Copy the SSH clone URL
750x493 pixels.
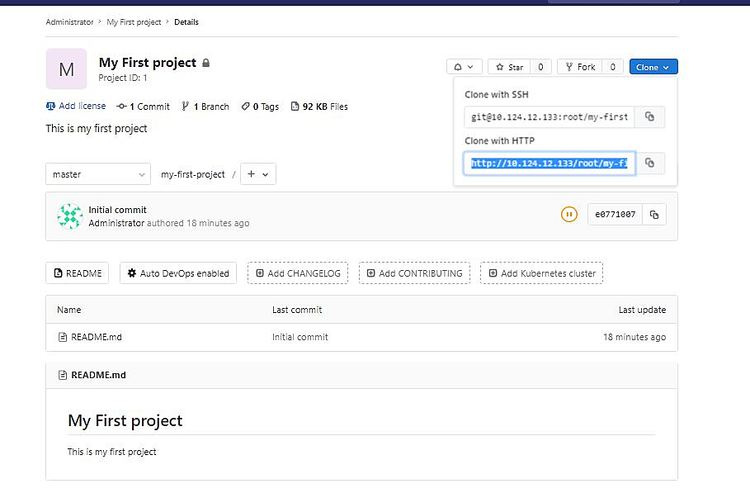[649, 117]
